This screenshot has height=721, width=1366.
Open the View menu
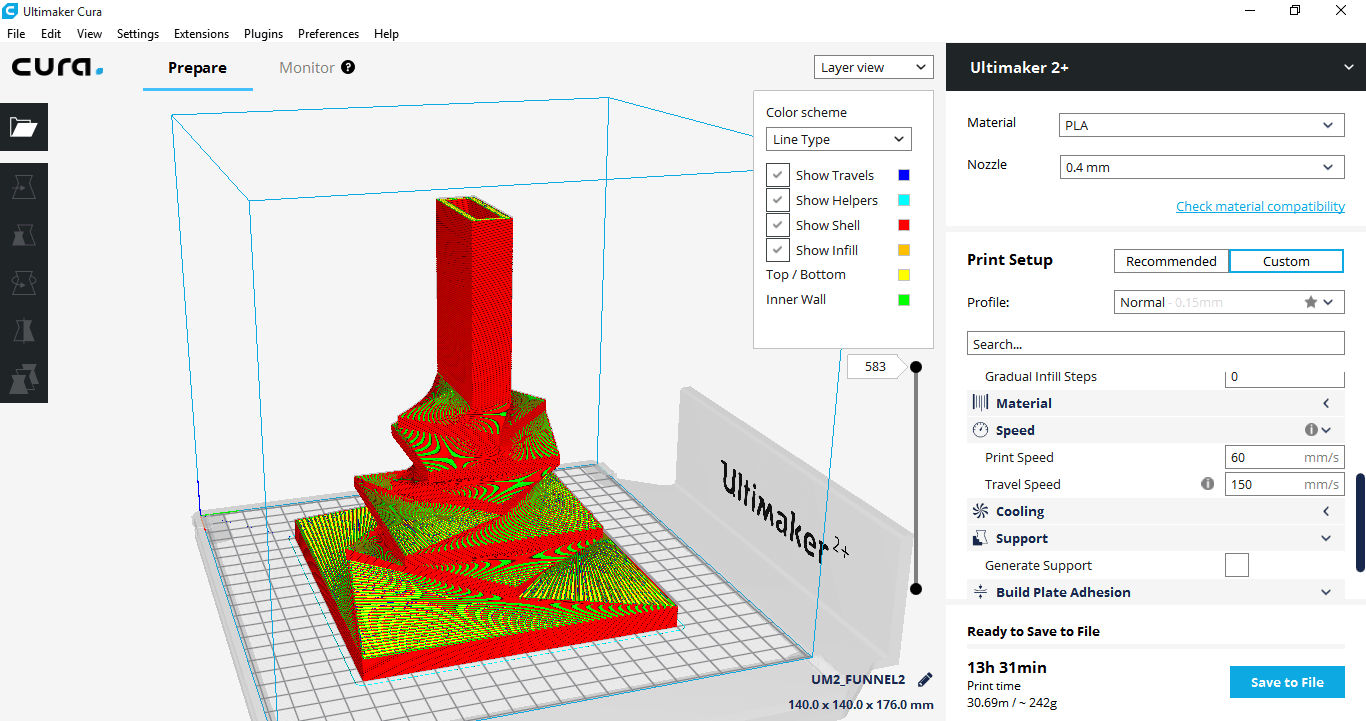tap(89, 33)
